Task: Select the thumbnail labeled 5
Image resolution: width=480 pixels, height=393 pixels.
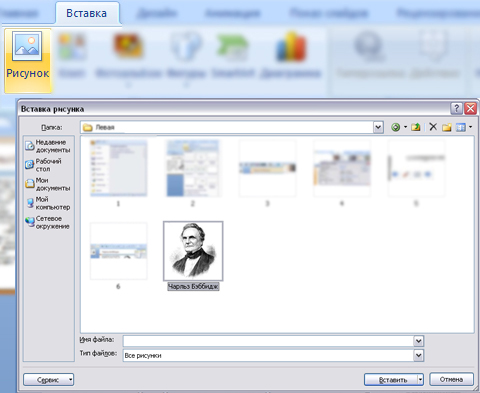Action: pos(416,168)
